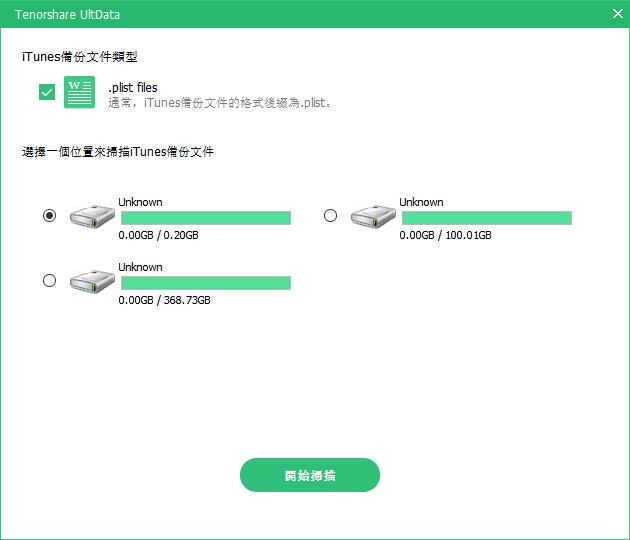The width and height of the screenshot is (630, 540).
Task: Click the usage bar of 100.01GB drive
Action: [487, 218]
